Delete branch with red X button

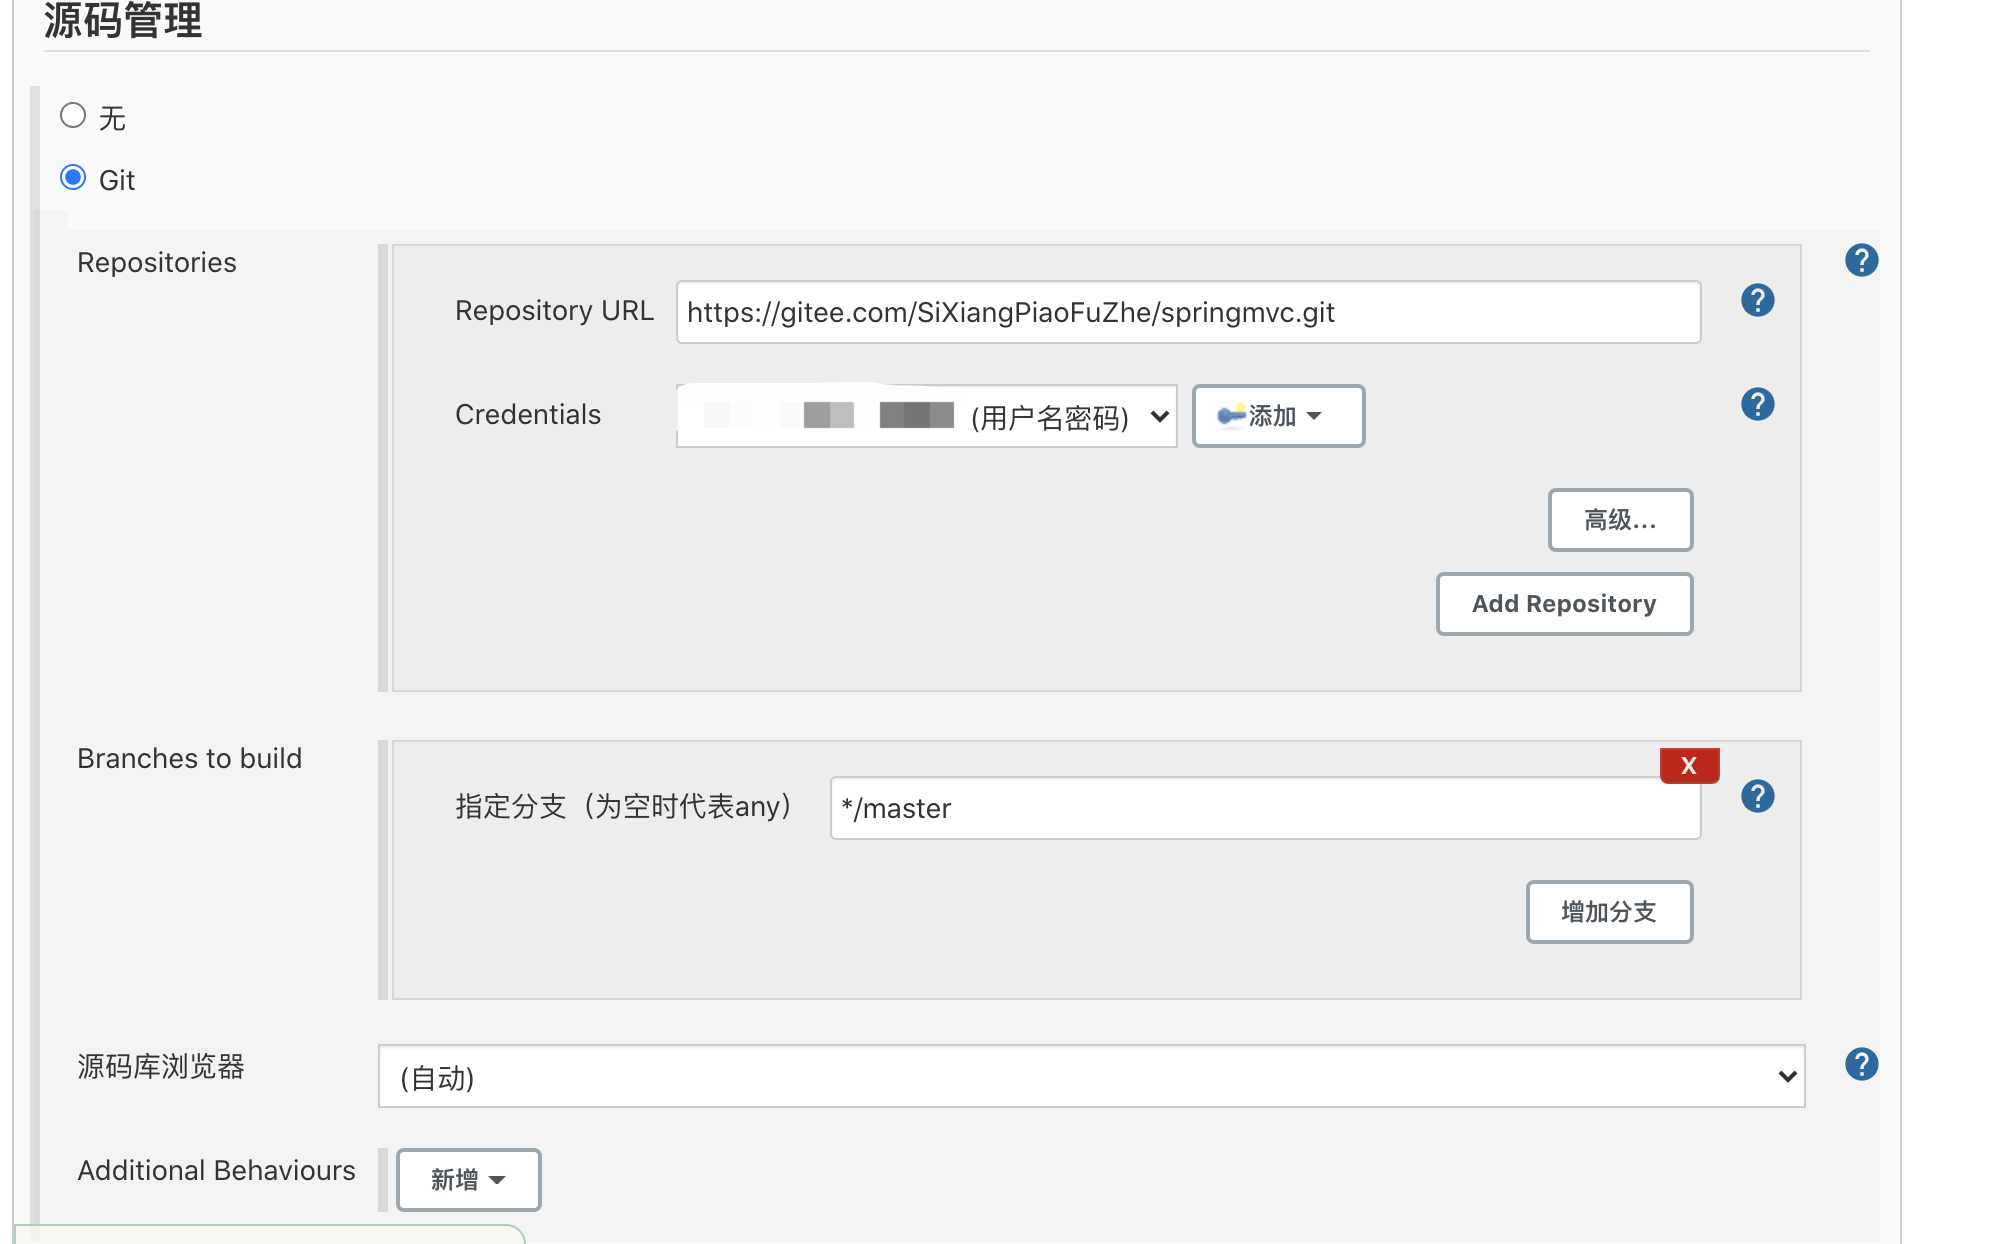[1689, 766]
